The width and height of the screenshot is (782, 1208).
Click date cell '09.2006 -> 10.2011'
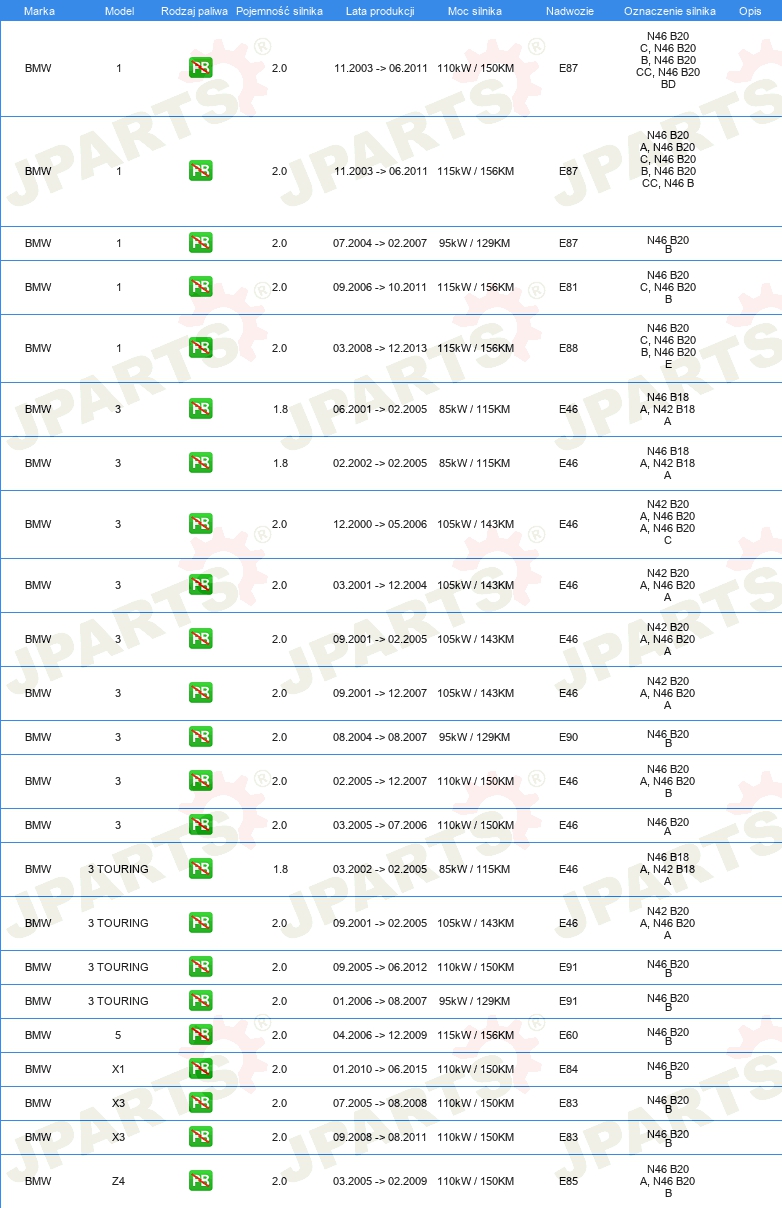tap(380, 287)
